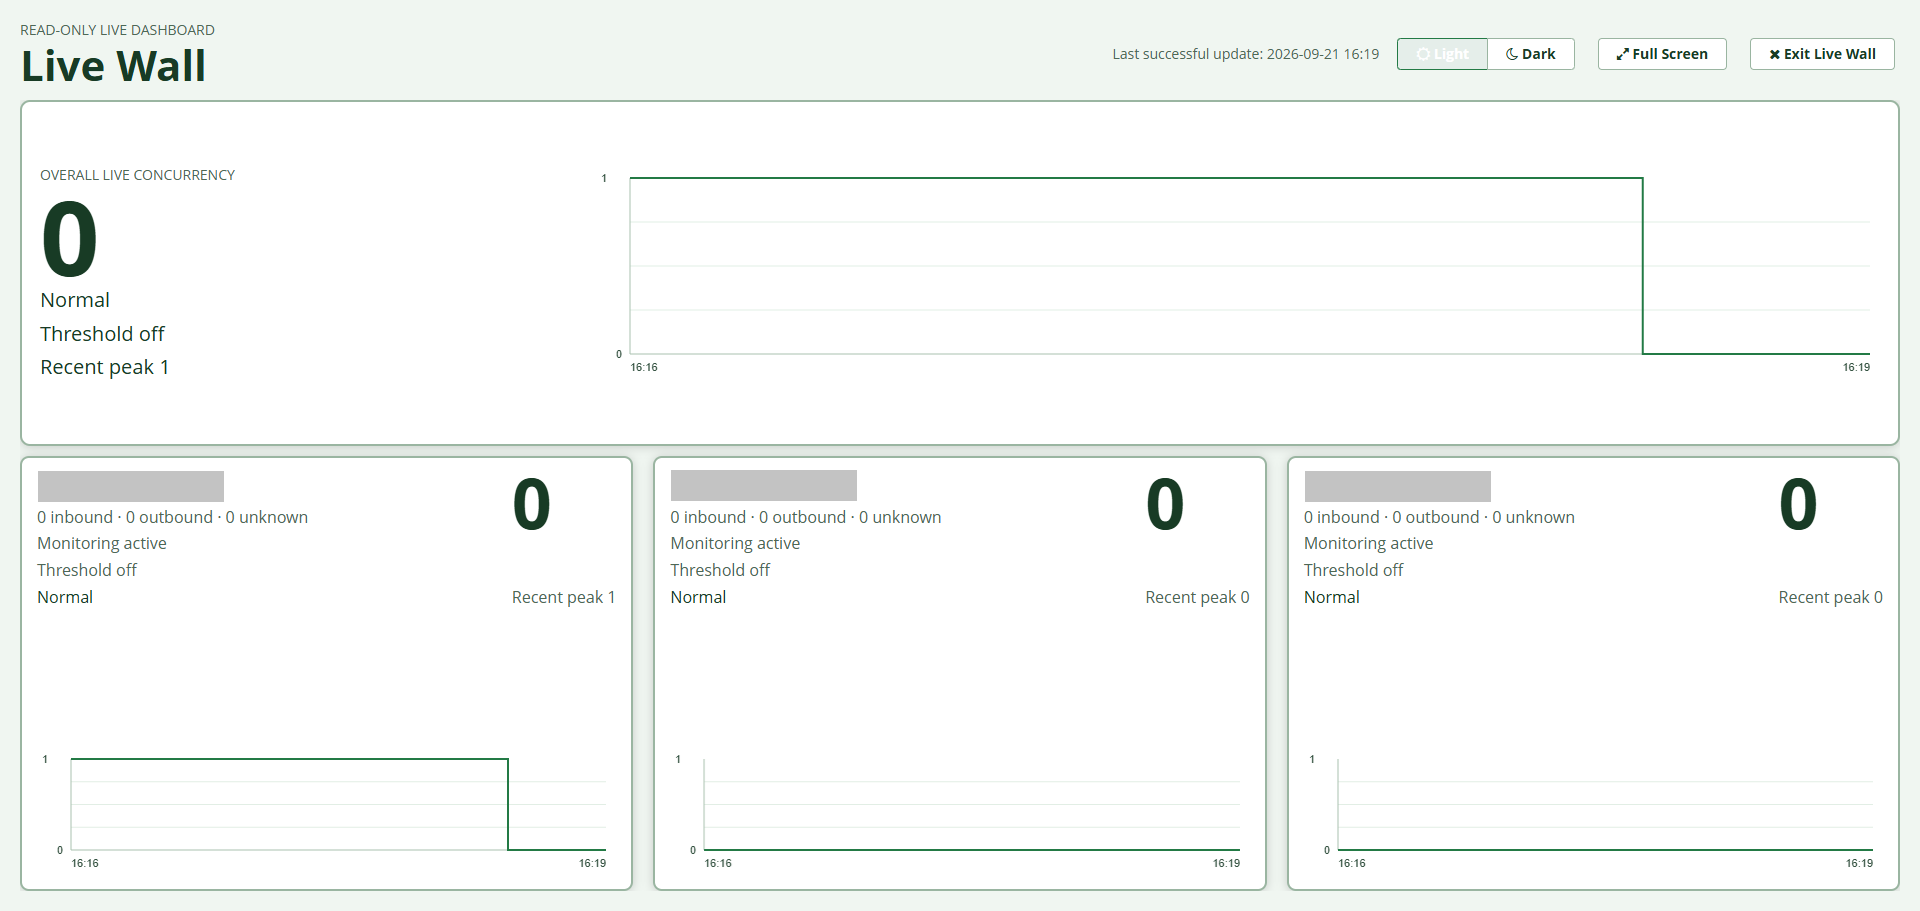Click the overall concurrency chart drop at 16:19
Screen dimensions: 1920x911
[1643, 266]
